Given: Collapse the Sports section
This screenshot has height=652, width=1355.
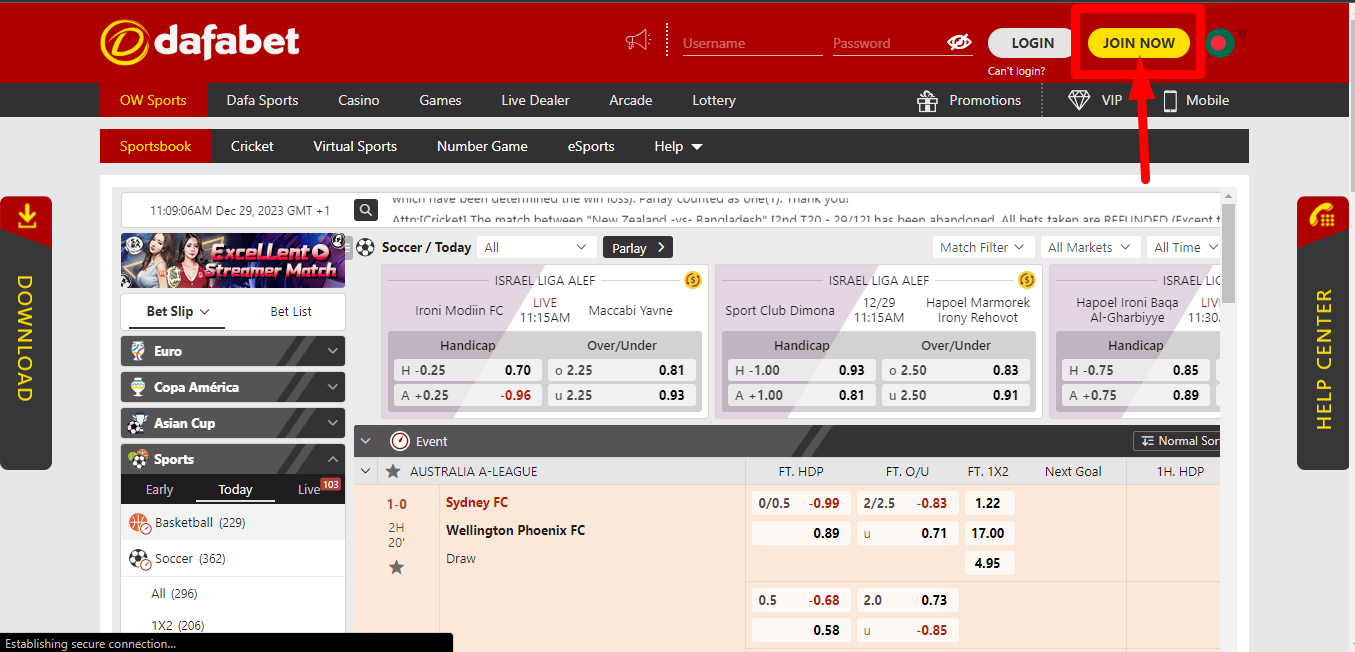Looking at the screenshot, I should (x=333, y=459).
